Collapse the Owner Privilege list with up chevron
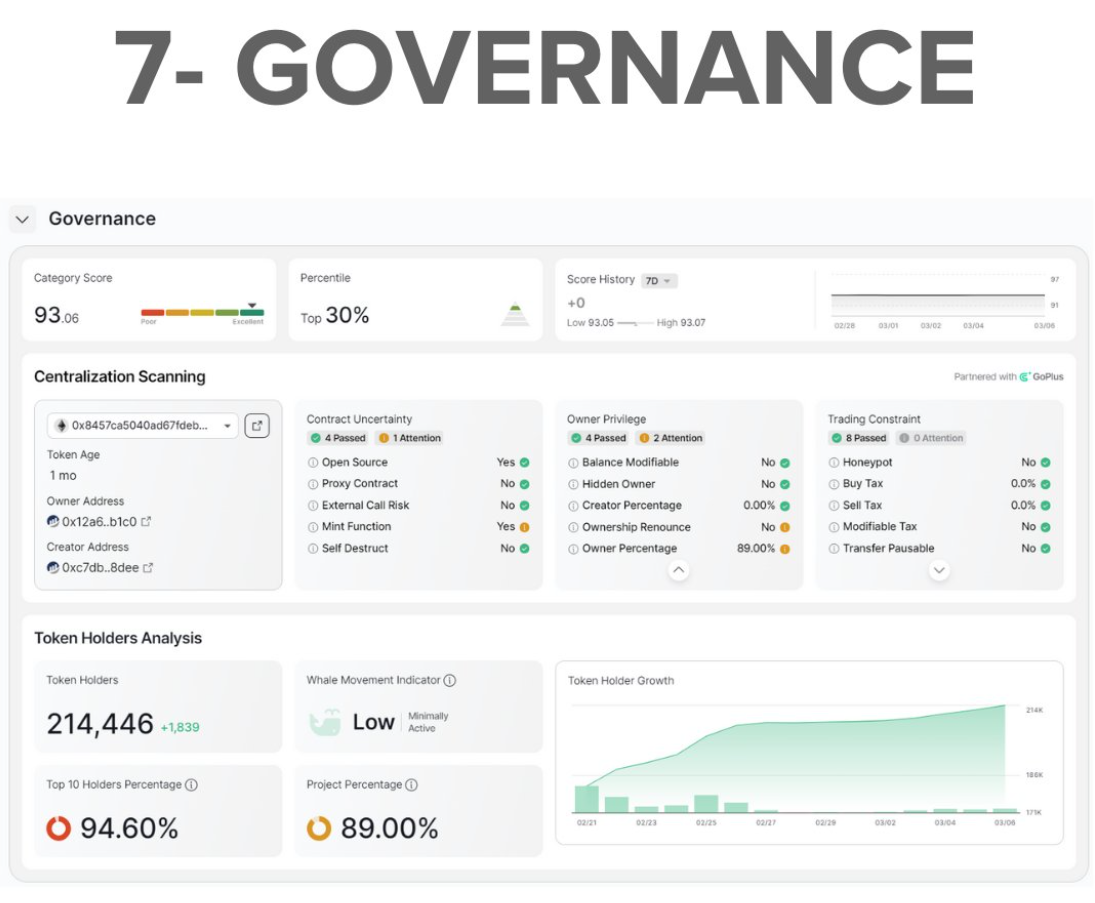1095x903 pixels. (x=678, y=570)
